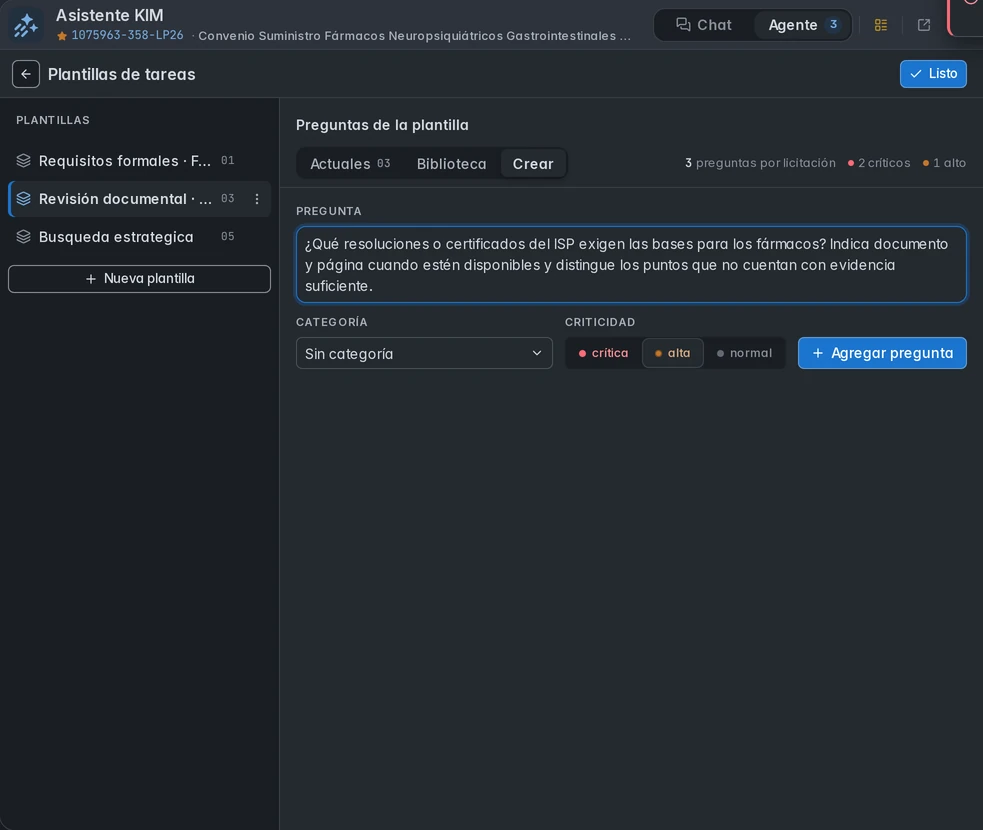Open the tender link 1075963-358-LP26
This screenshot has width=983, height=830.
click(127, 35)
